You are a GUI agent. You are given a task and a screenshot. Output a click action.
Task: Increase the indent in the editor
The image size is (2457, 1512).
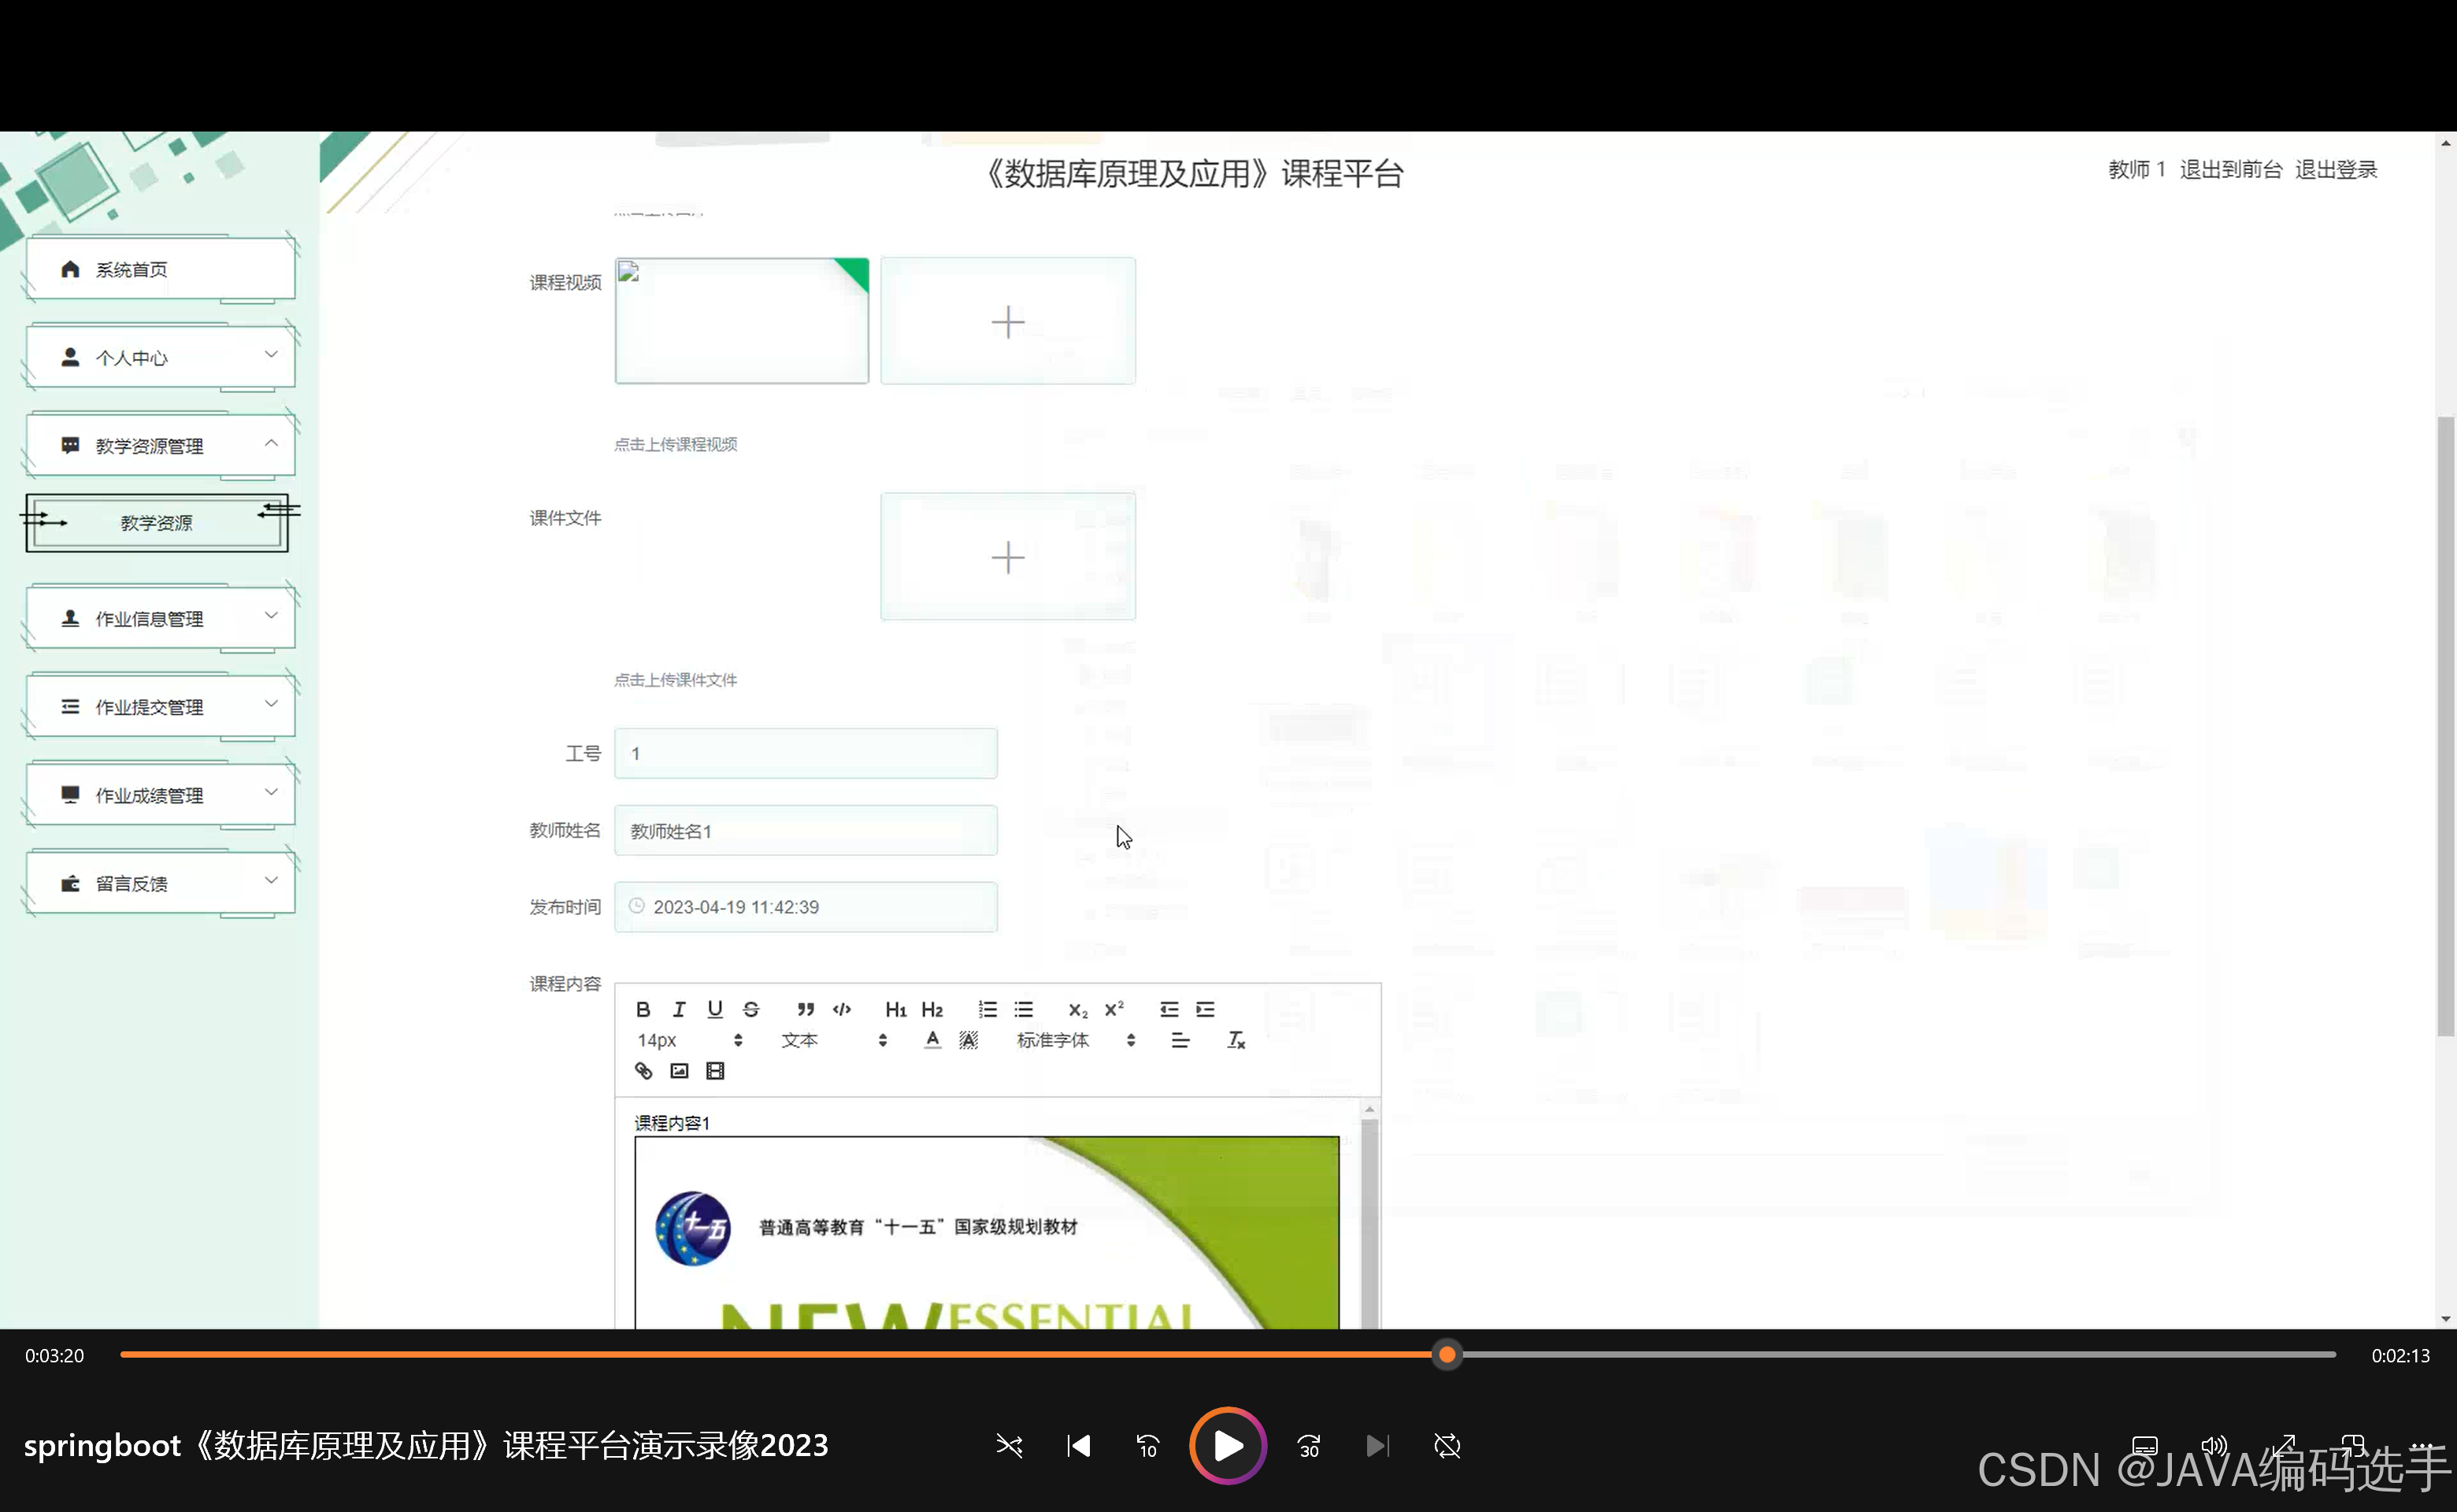(1205, 1009)
